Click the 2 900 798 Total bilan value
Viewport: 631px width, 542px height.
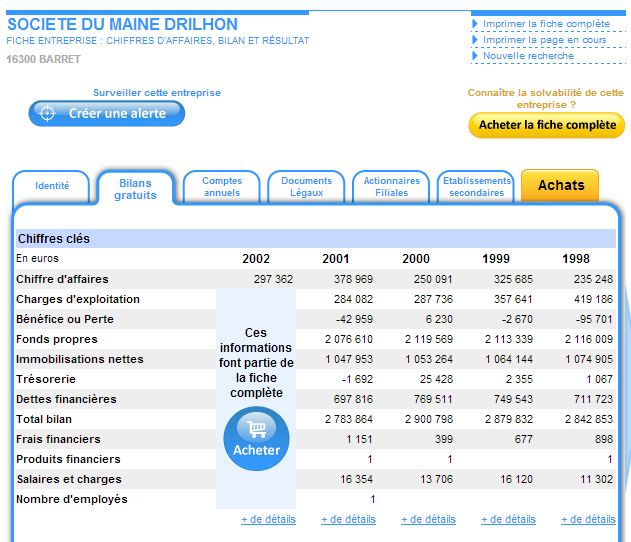click(x=429, y=419)
